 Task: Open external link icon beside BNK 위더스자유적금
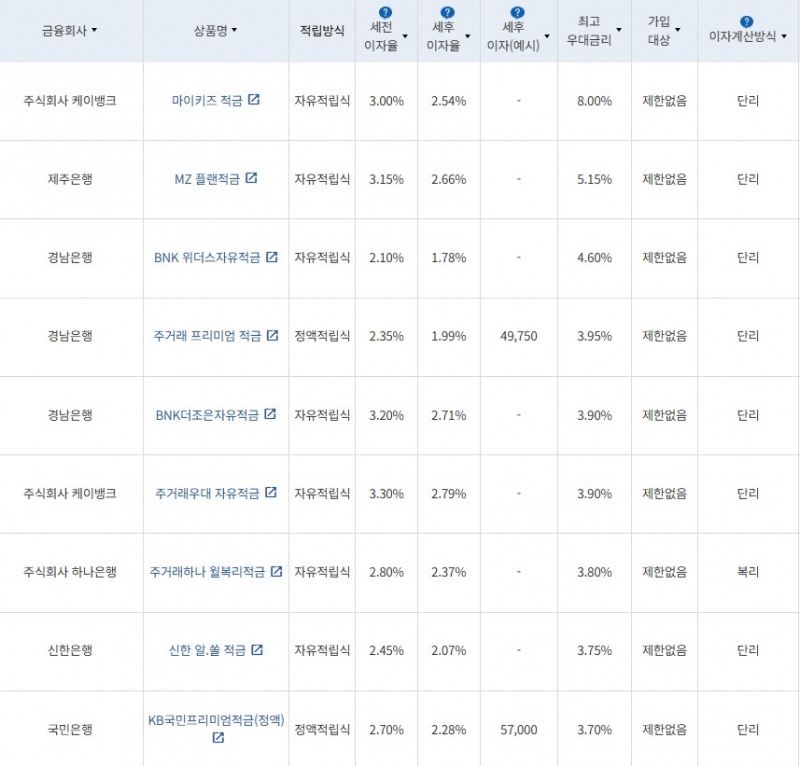[x=272, y=257]
